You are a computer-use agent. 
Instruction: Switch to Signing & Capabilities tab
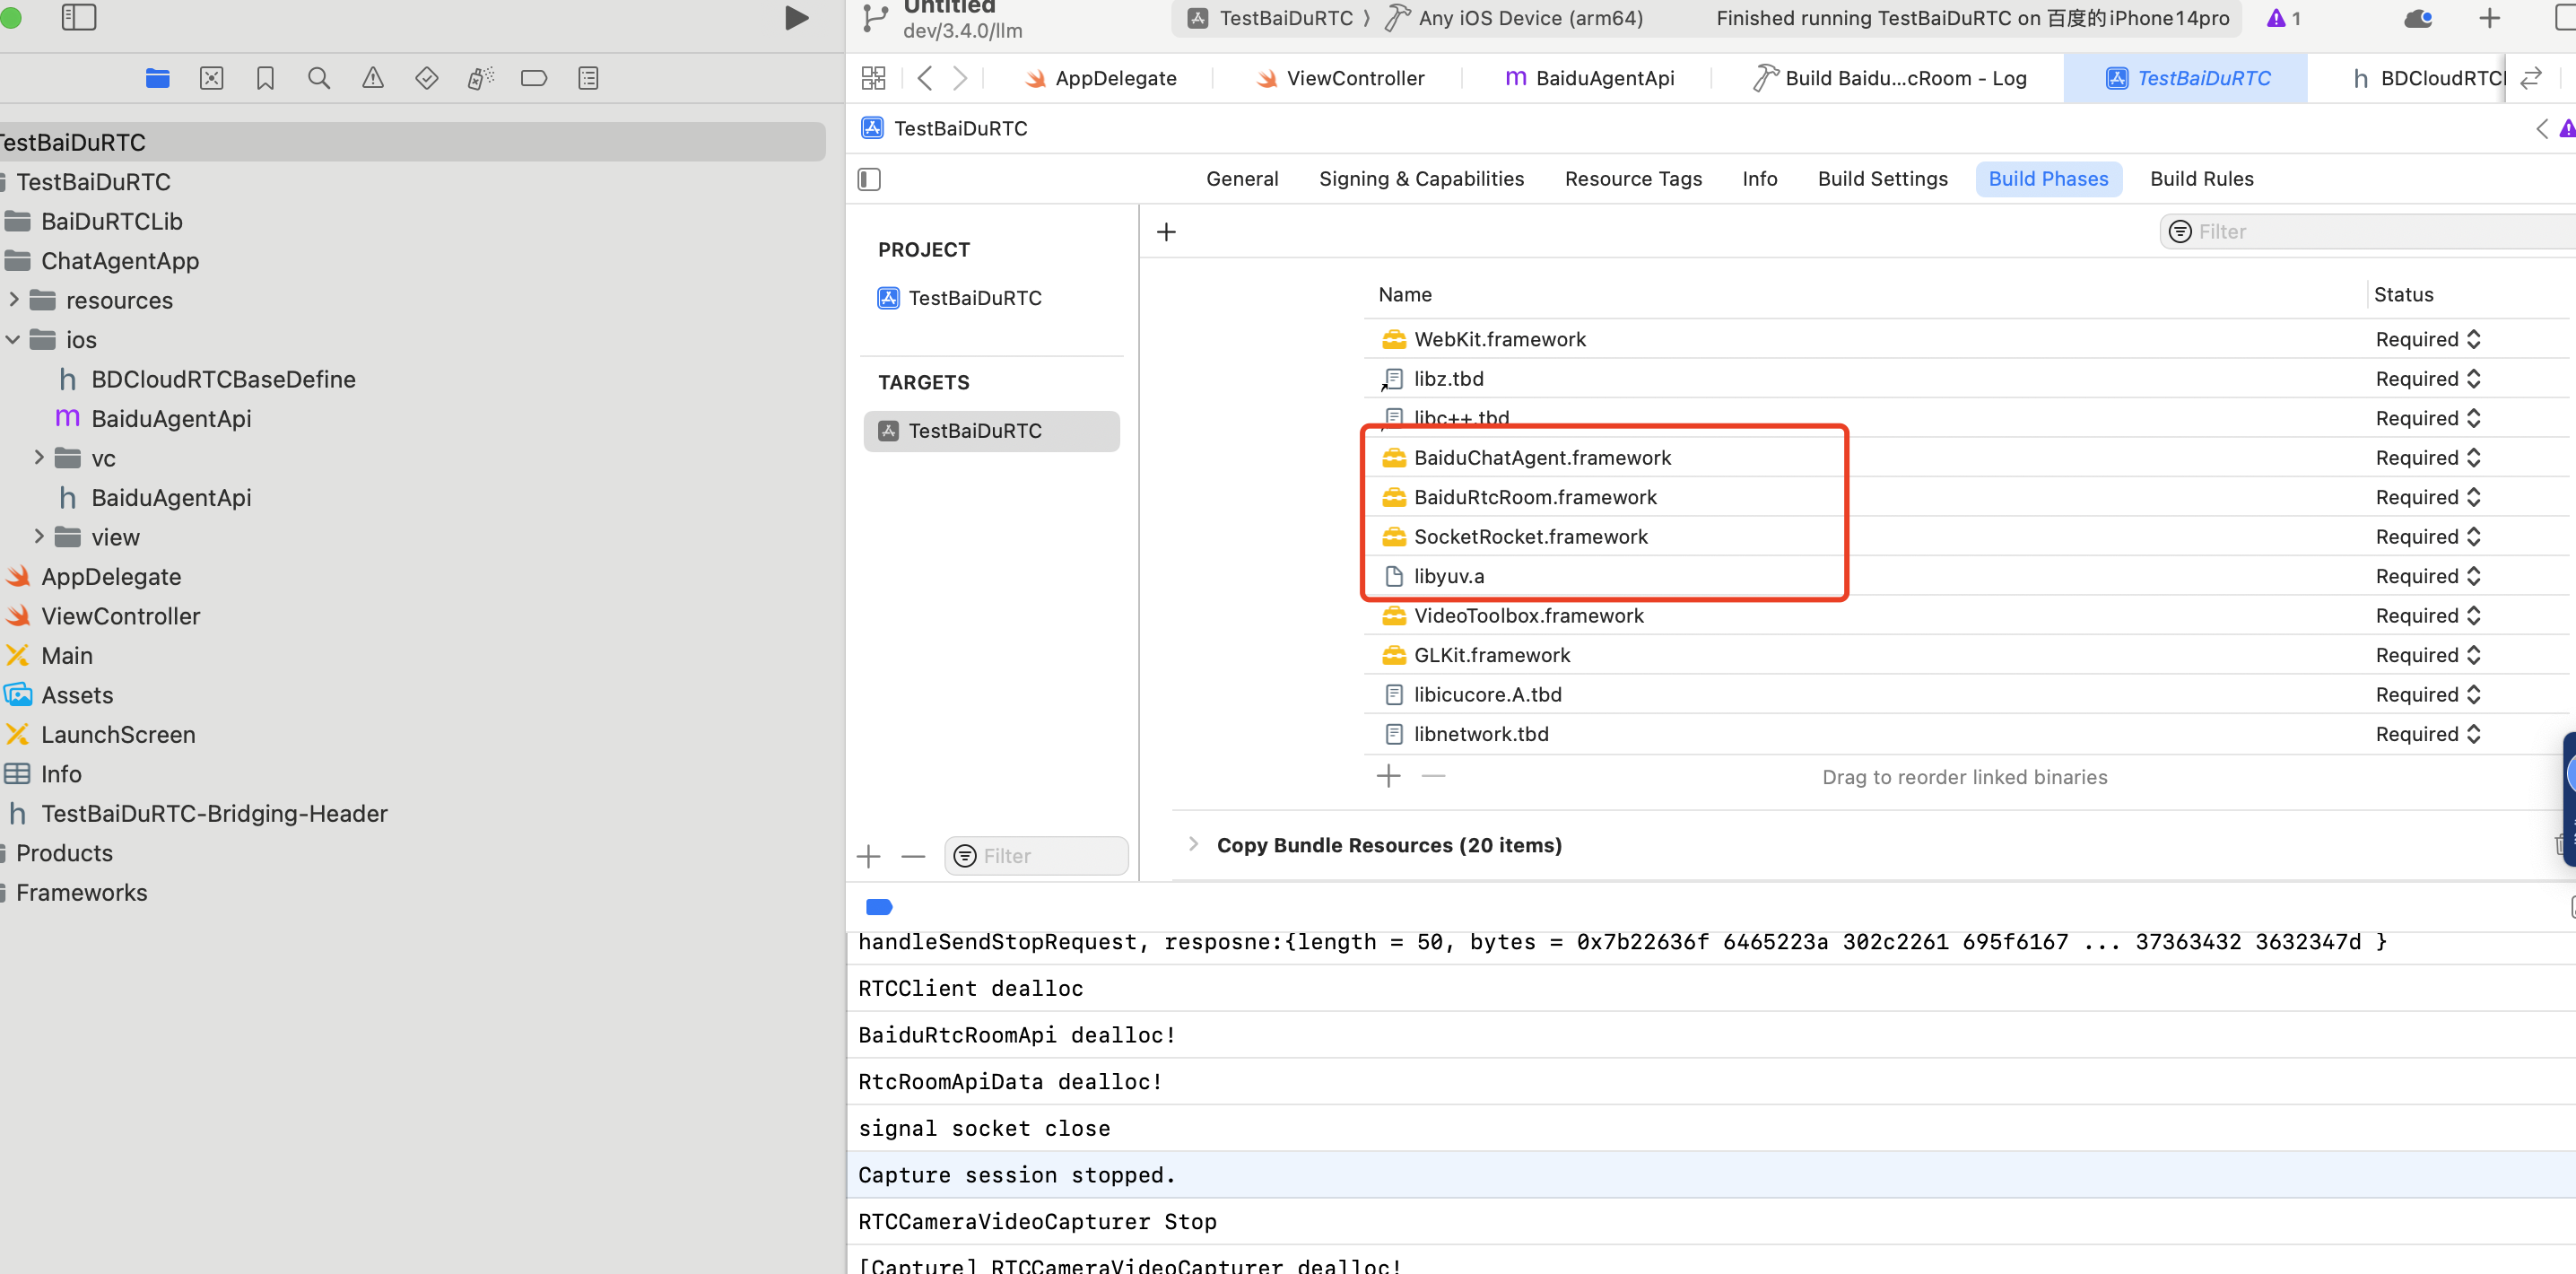coord(1421,179)
